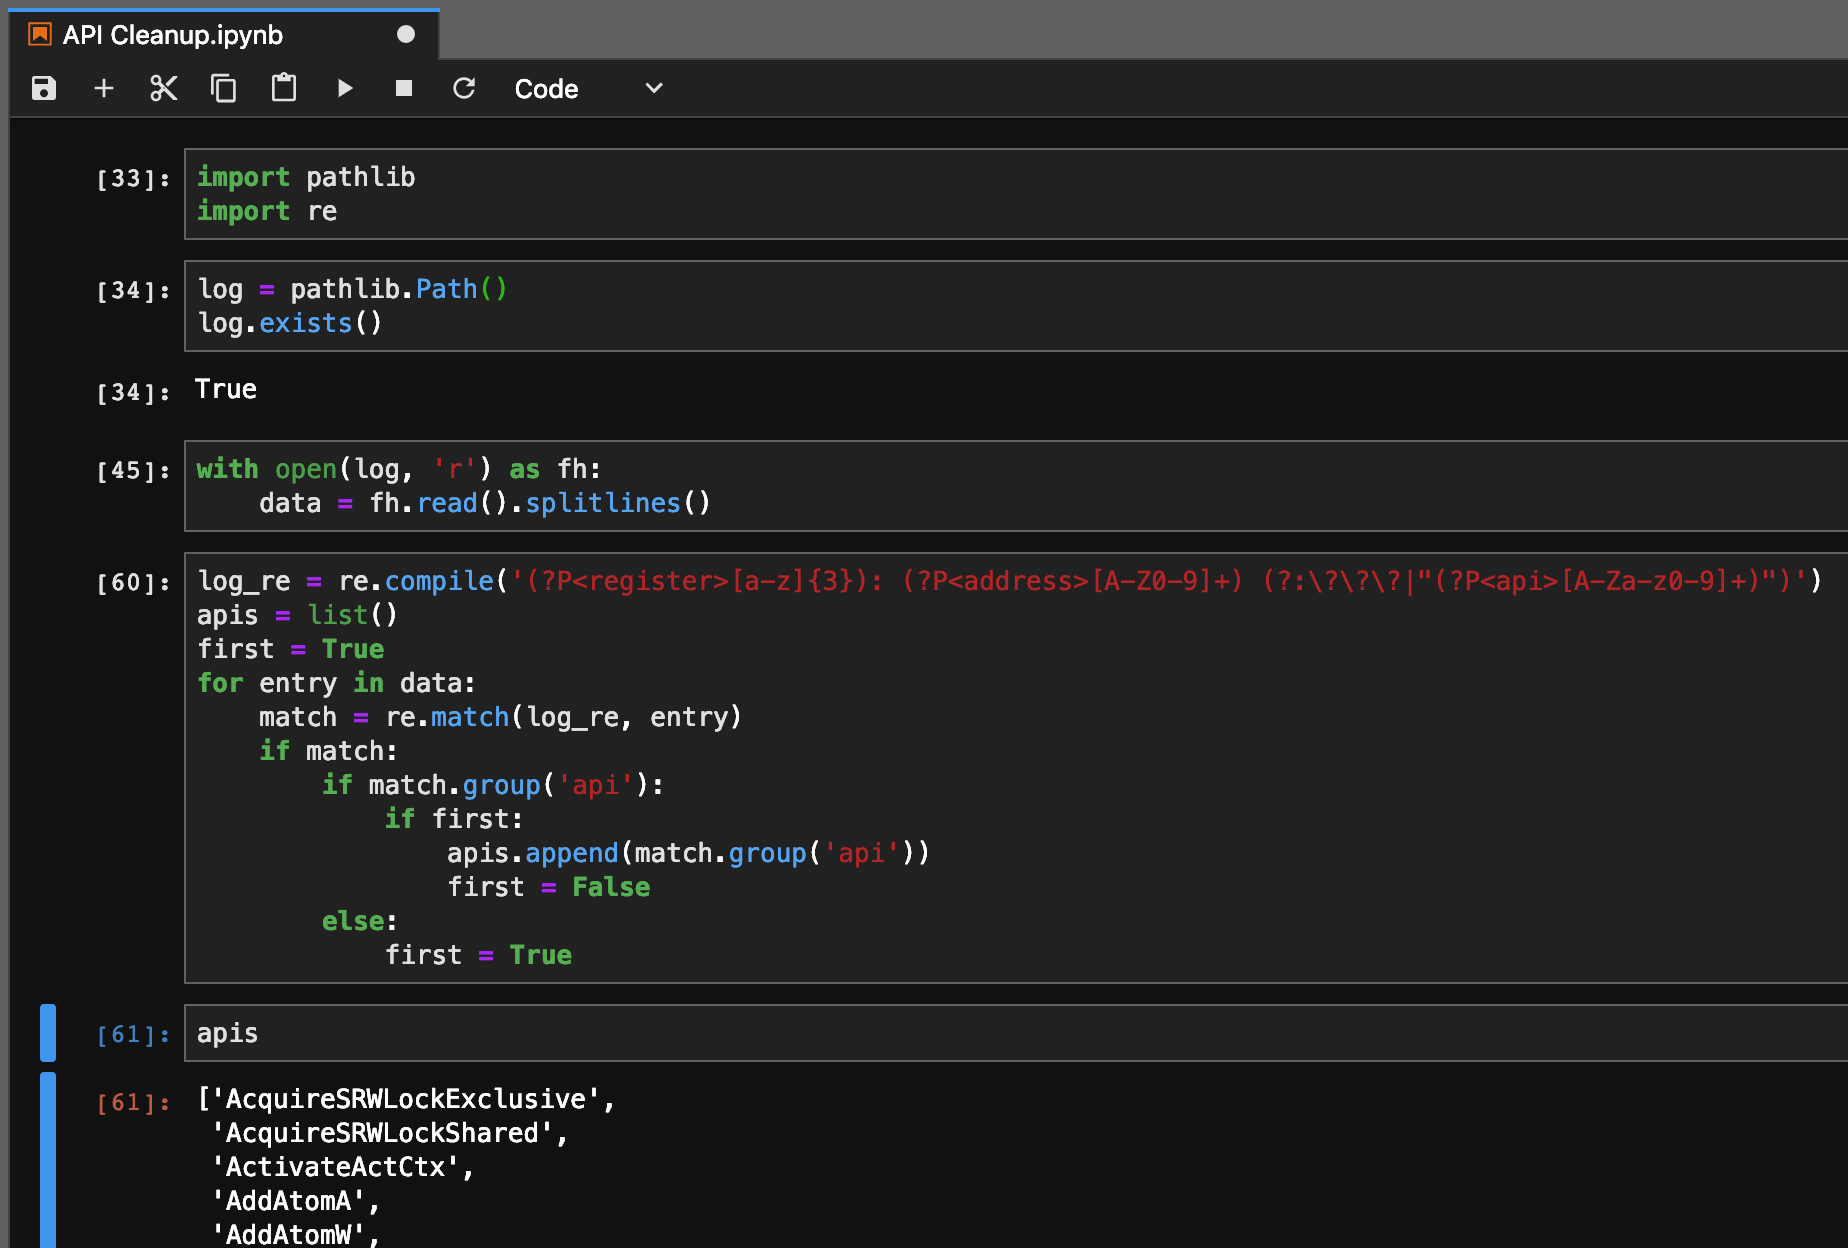
Task: Insert a new cell with plus icon
Action: click(104, 89)
